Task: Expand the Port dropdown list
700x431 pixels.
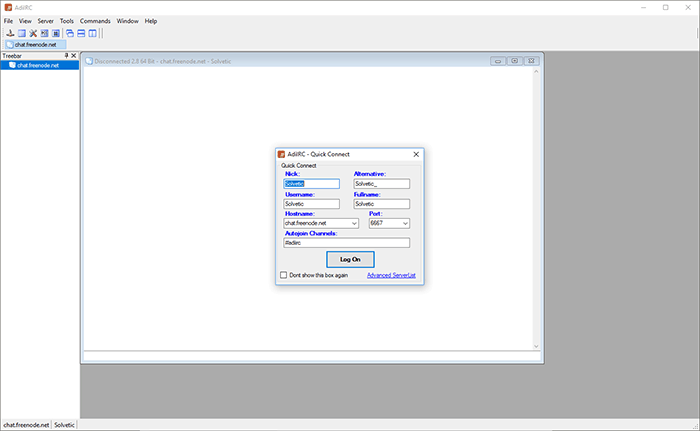Action: point(405,223)
